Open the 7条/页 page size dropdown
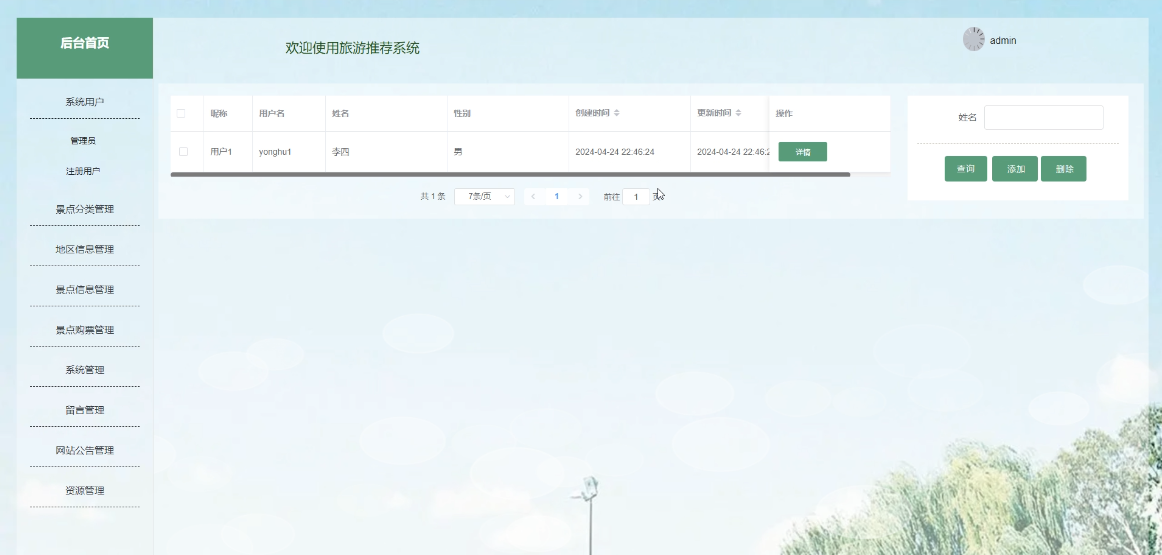Image resolution: width=1162 pixels, height=555 pixels. [485, 196]
